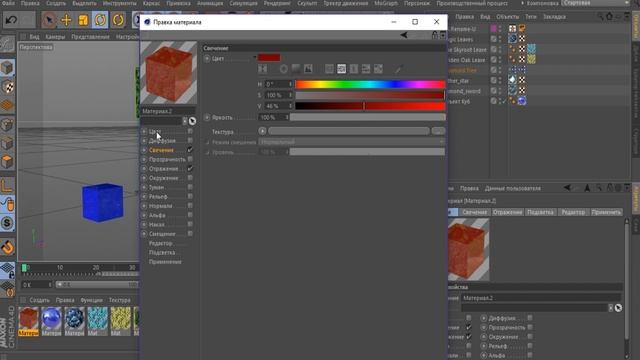Toggle compact mode icon in color picker
The image size is (640, 360).
pyautogui.click(x=263, y=69)
